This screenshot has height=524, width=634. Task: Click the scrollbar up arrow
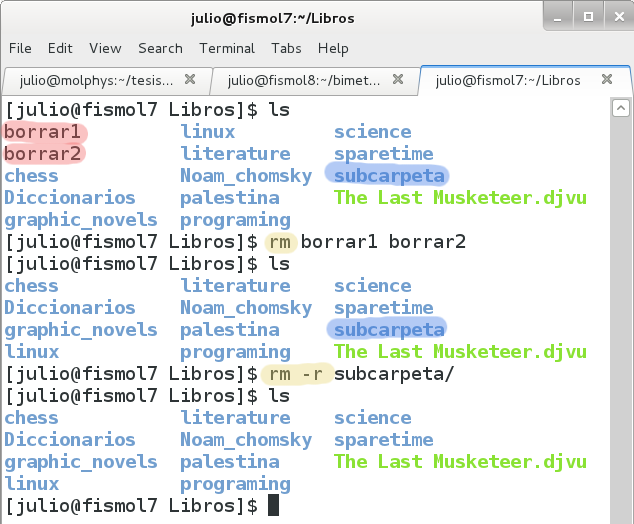[622, 106]
